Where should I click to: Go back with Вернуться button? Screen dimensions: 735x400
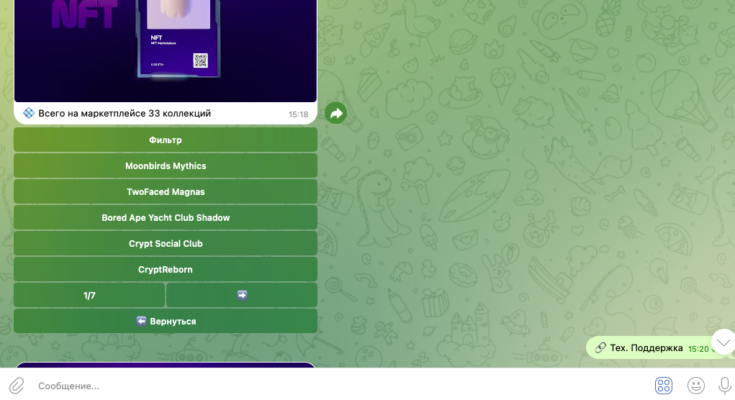click(x=165, y=321)
